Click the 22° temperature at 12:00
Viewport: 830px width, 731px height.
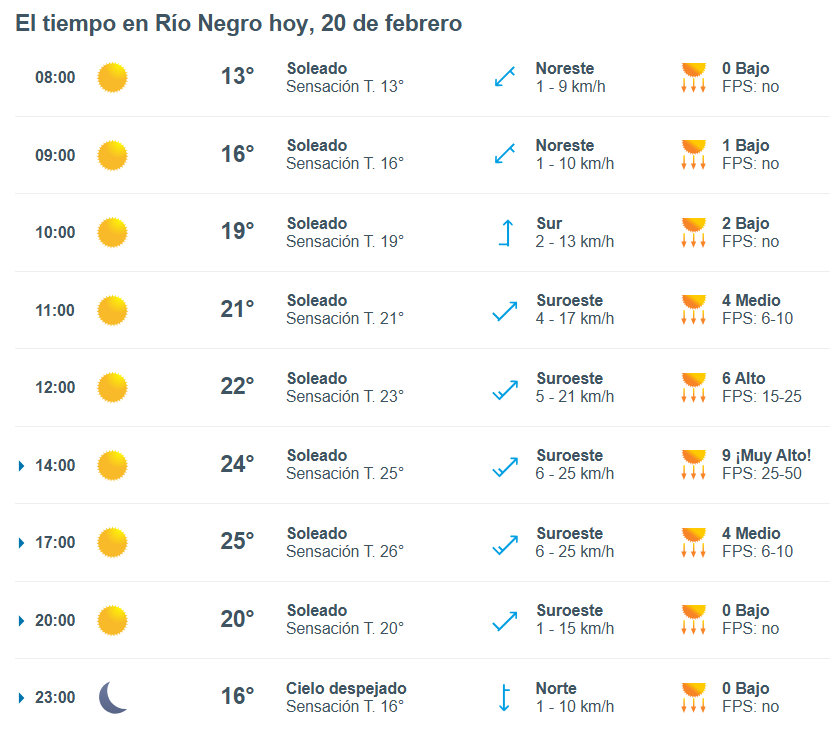tap(237, 387)
